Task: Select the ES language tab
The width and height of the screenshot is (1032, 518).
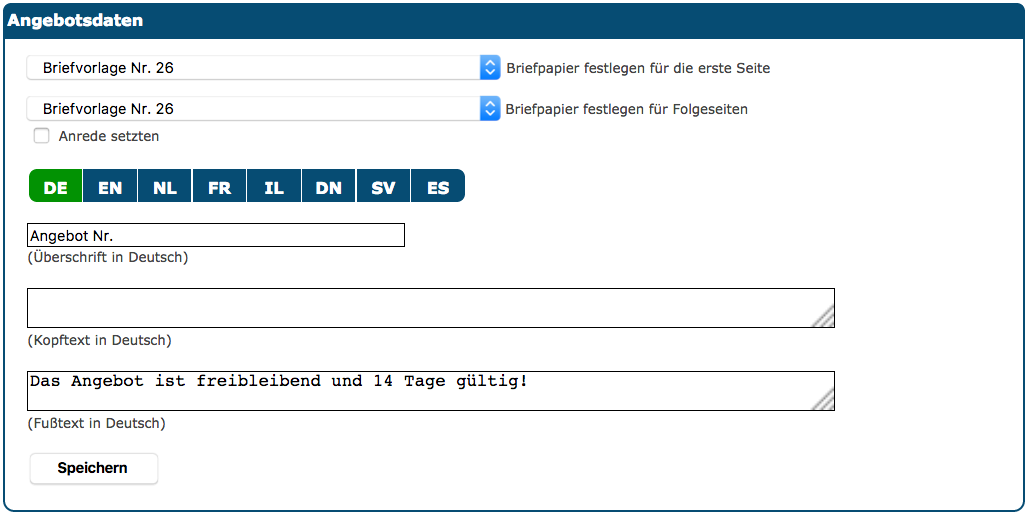Action: [x=438, y=187]
